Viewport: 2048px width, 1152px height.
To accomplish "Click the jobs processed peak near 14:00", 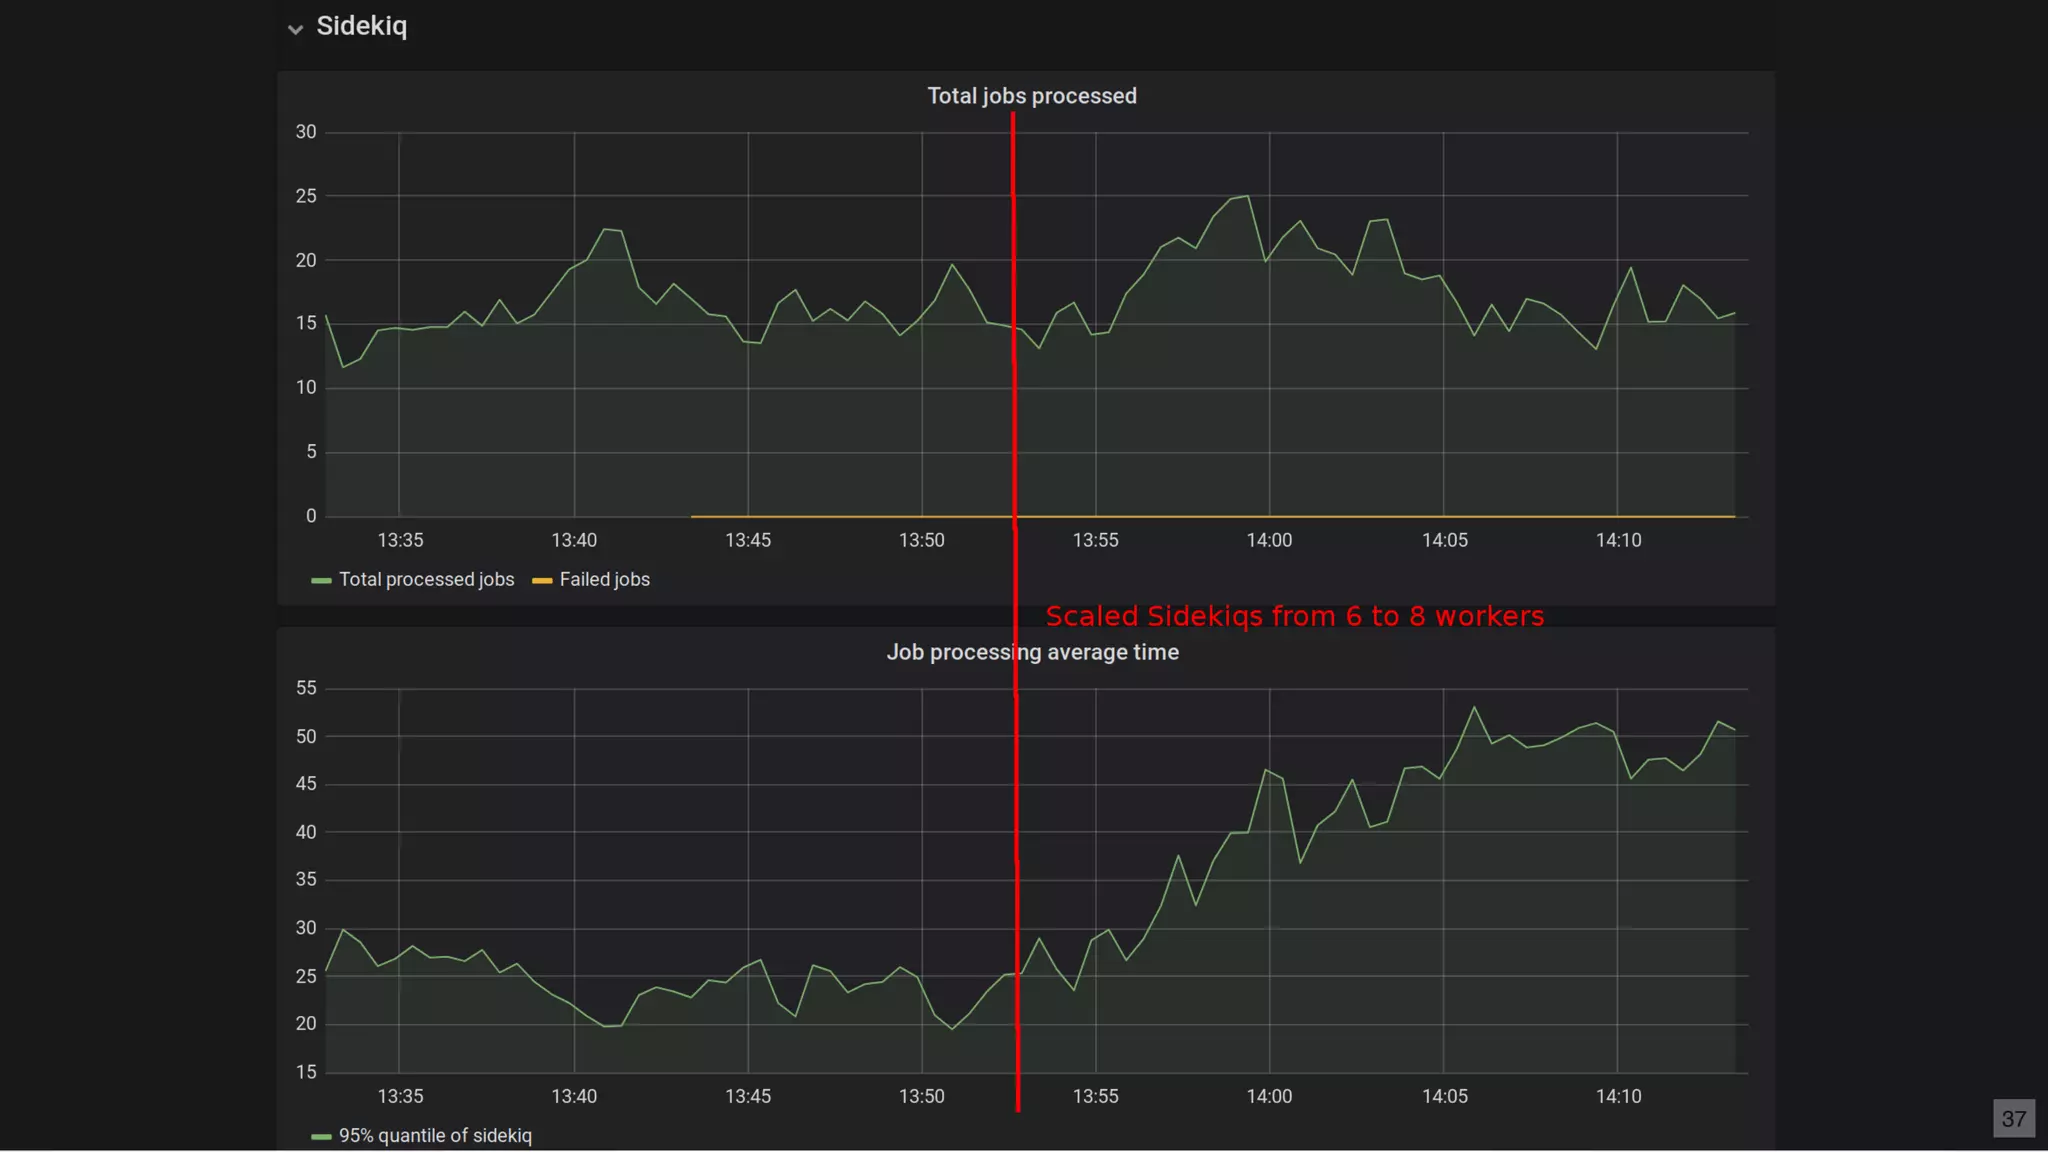I will click(x=1247, y=196).
